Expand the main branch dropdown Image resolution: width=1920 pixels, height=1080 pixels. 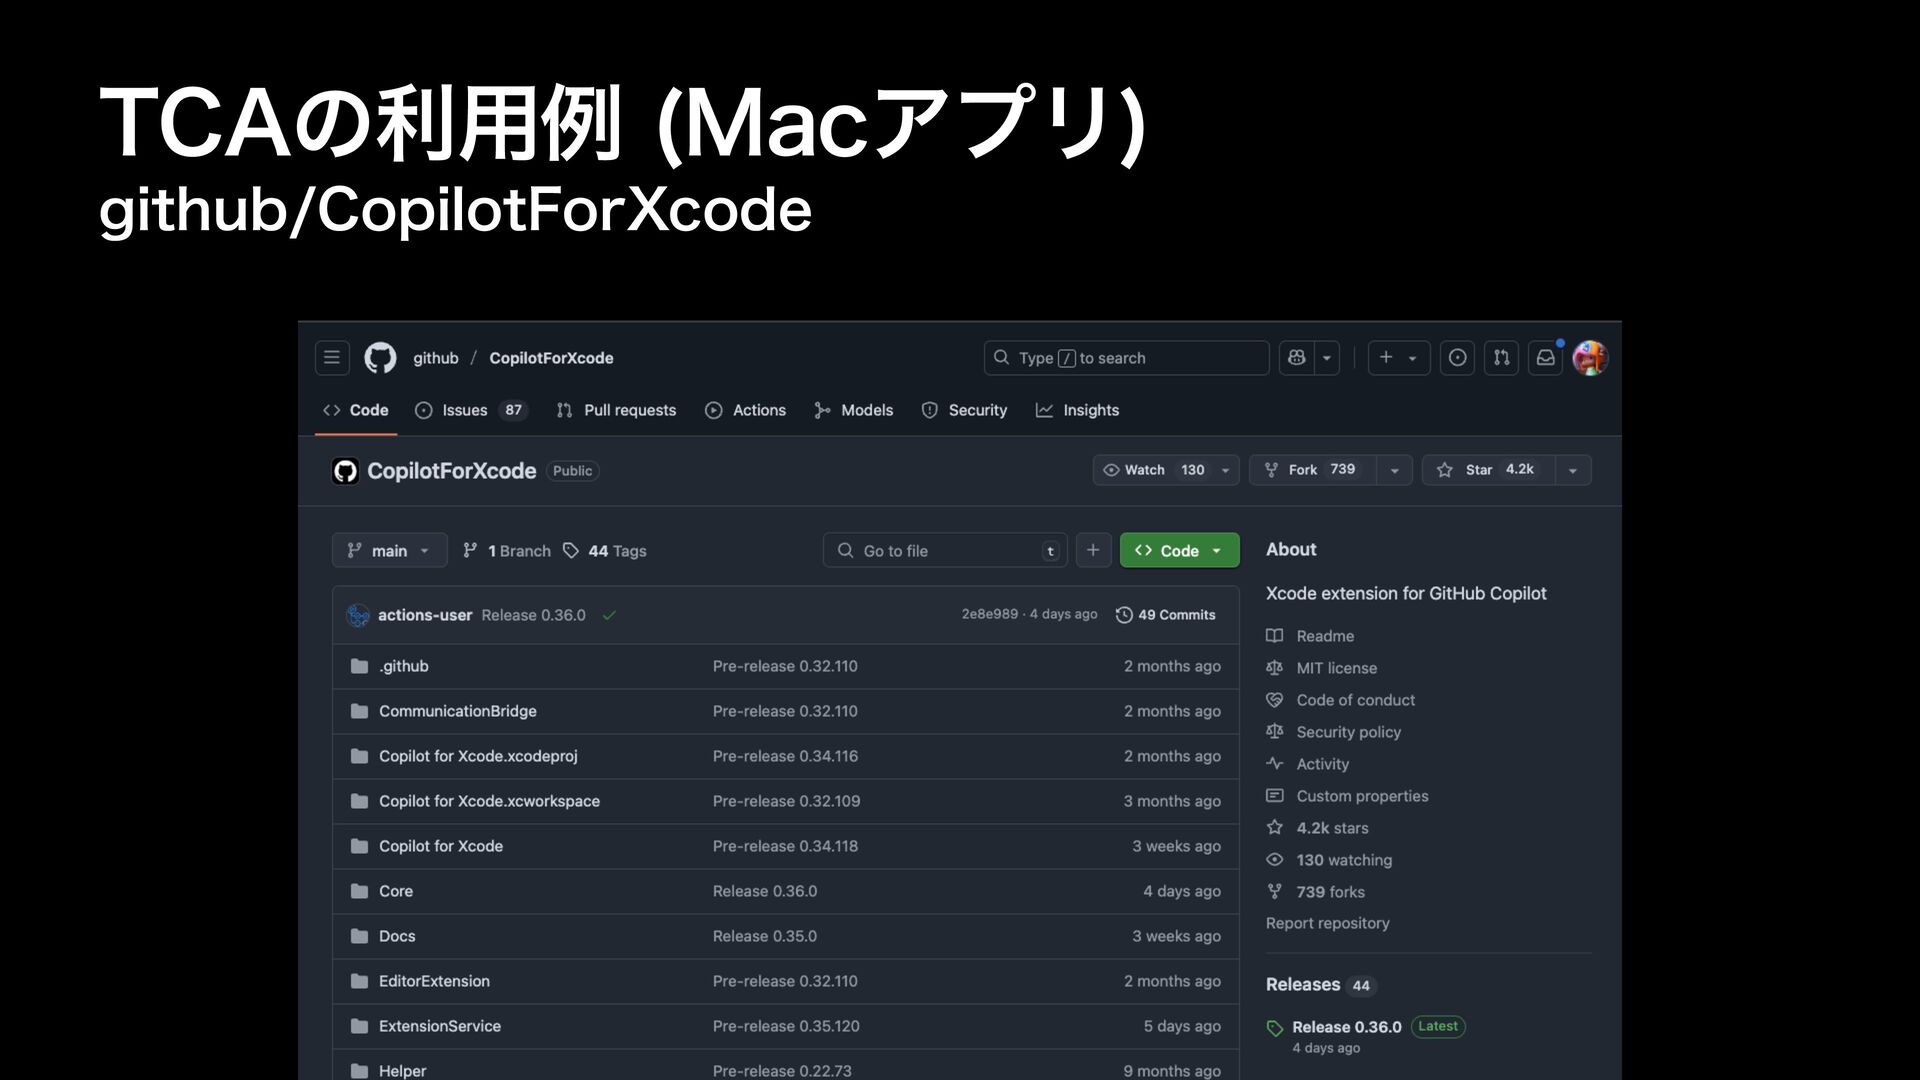click(389, 551)
